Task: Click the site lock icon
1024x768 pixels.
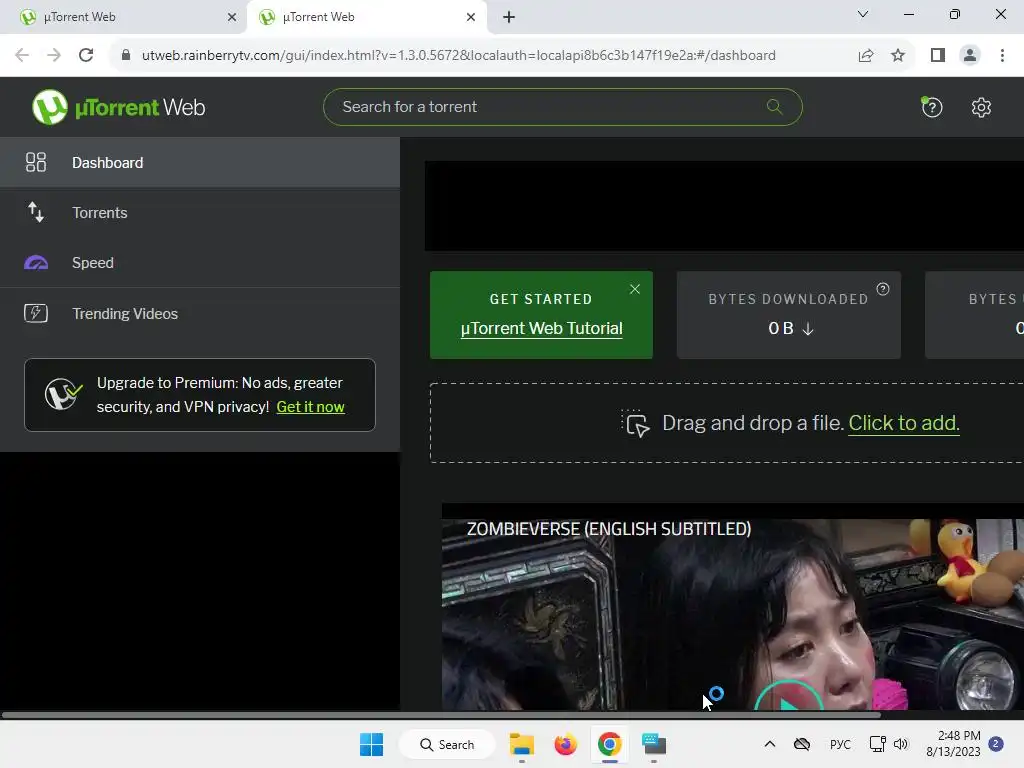Action: pos(126,55)
